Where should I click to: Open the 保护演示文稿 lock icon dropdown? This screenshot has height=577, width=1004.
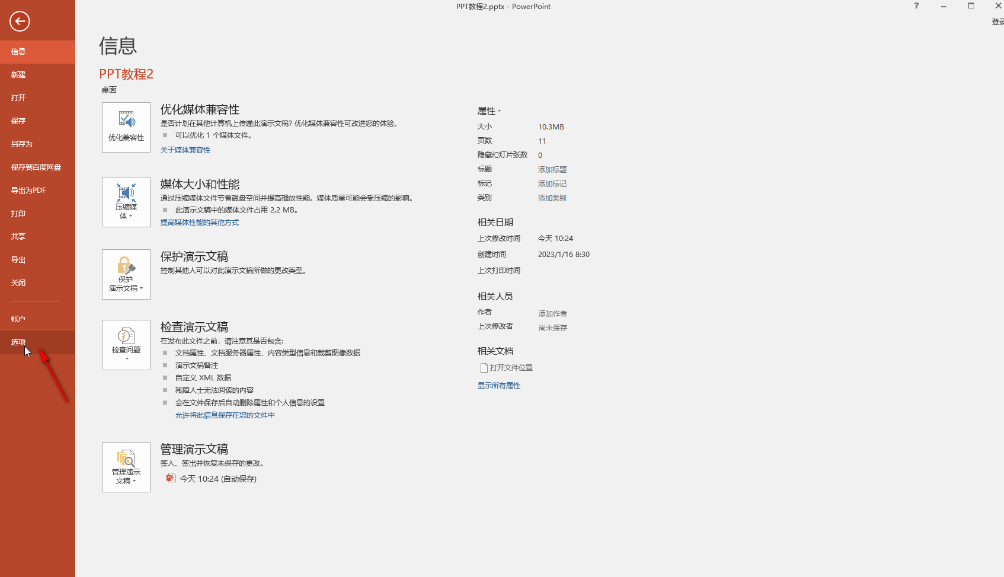pyautogui.click(x=126, y=274)
